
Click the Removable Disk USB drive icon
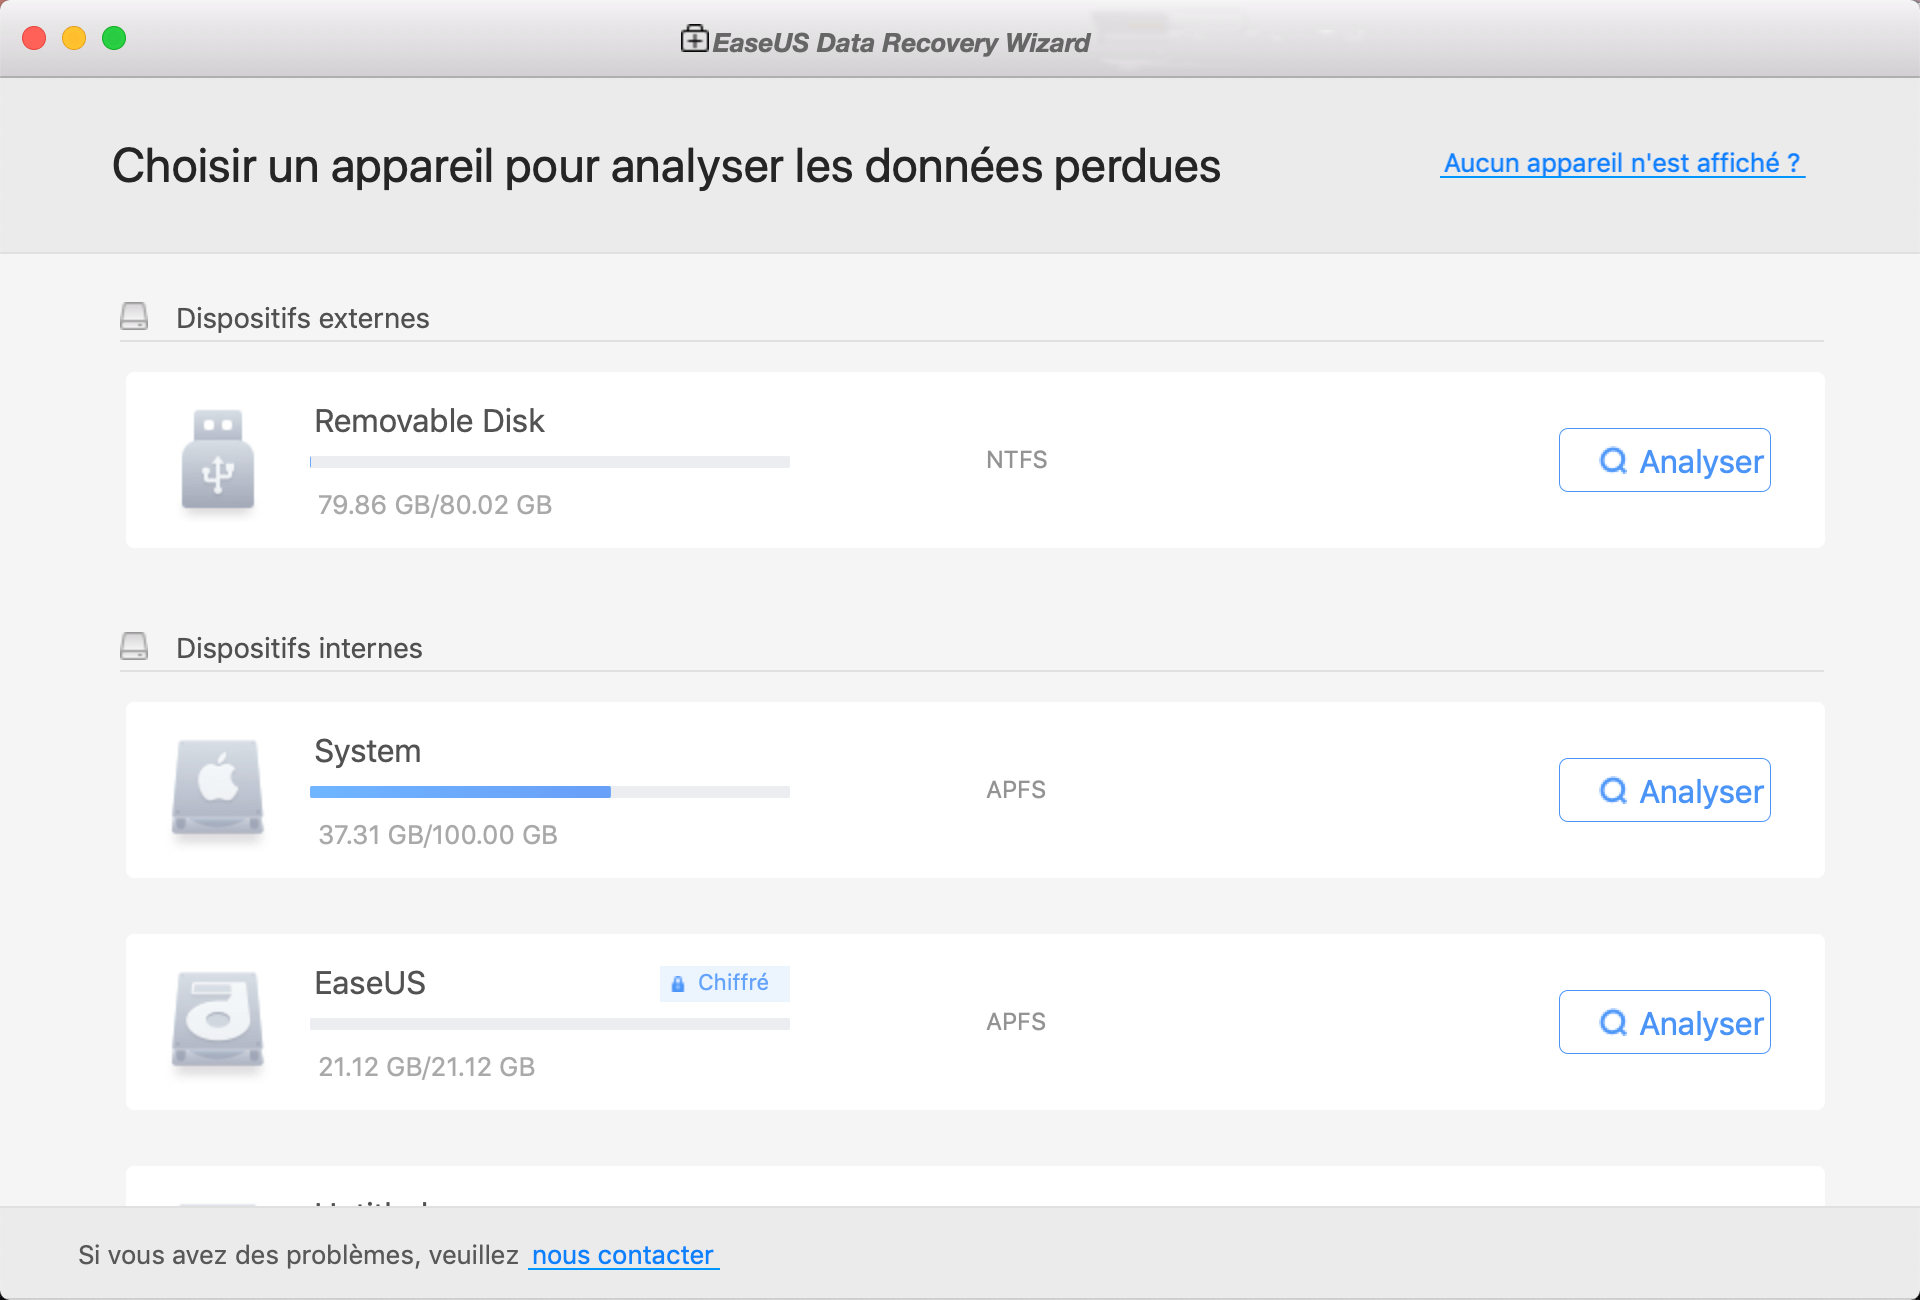tap(218, 460)
